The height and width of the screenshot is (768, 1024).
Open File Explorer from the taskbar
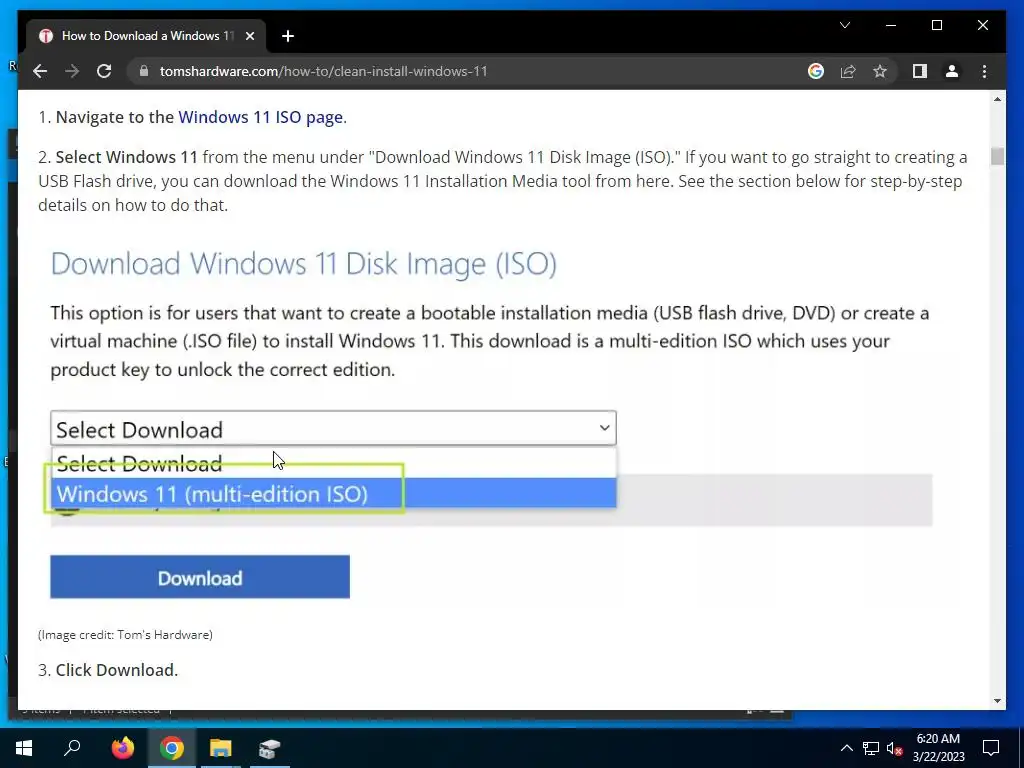click(221, 748)
